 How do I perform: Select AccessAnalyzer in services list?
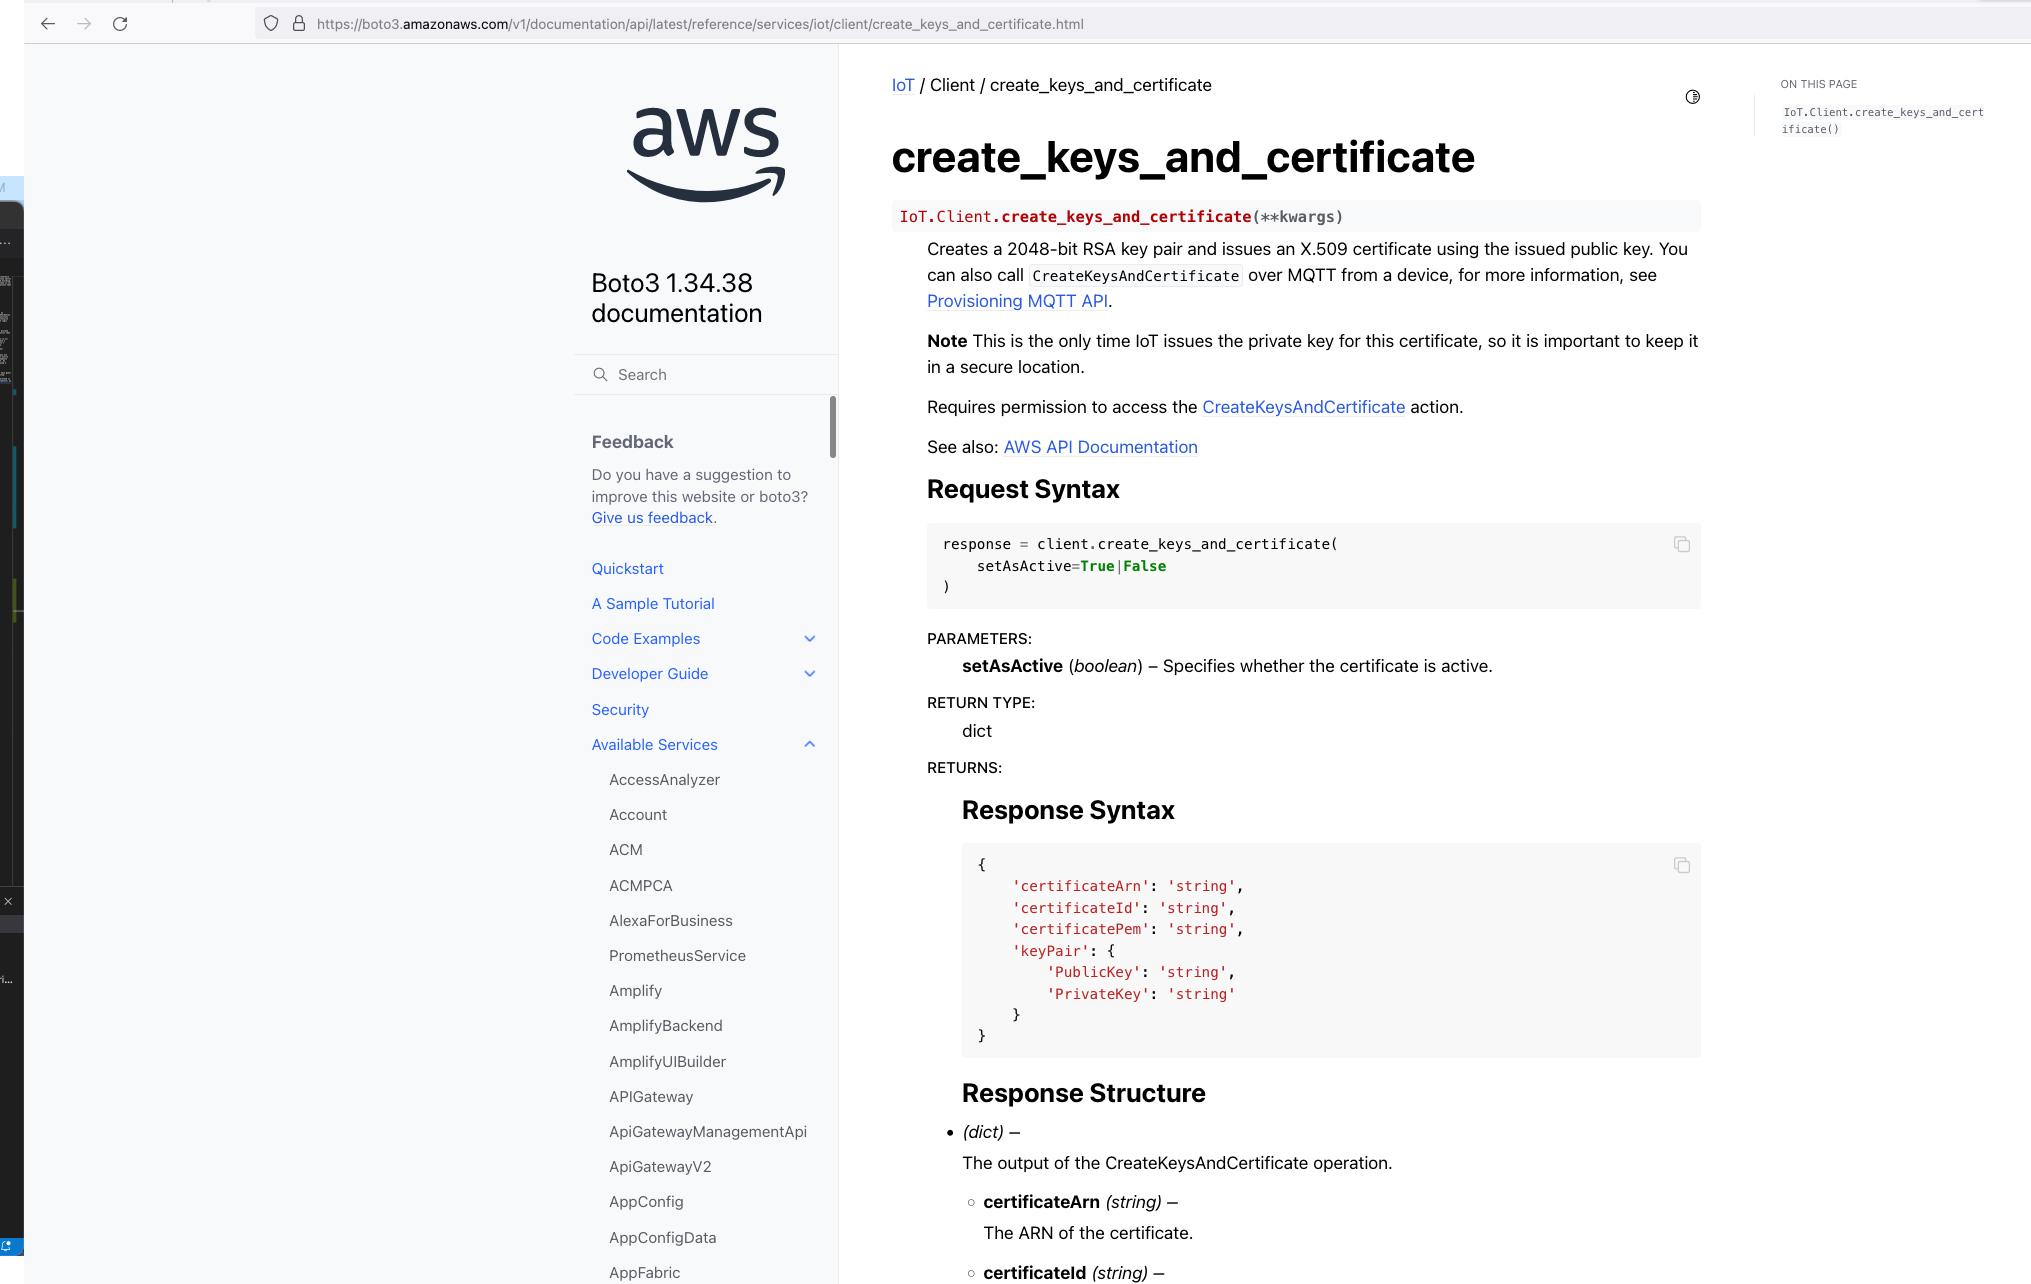(x=664, y=780)
